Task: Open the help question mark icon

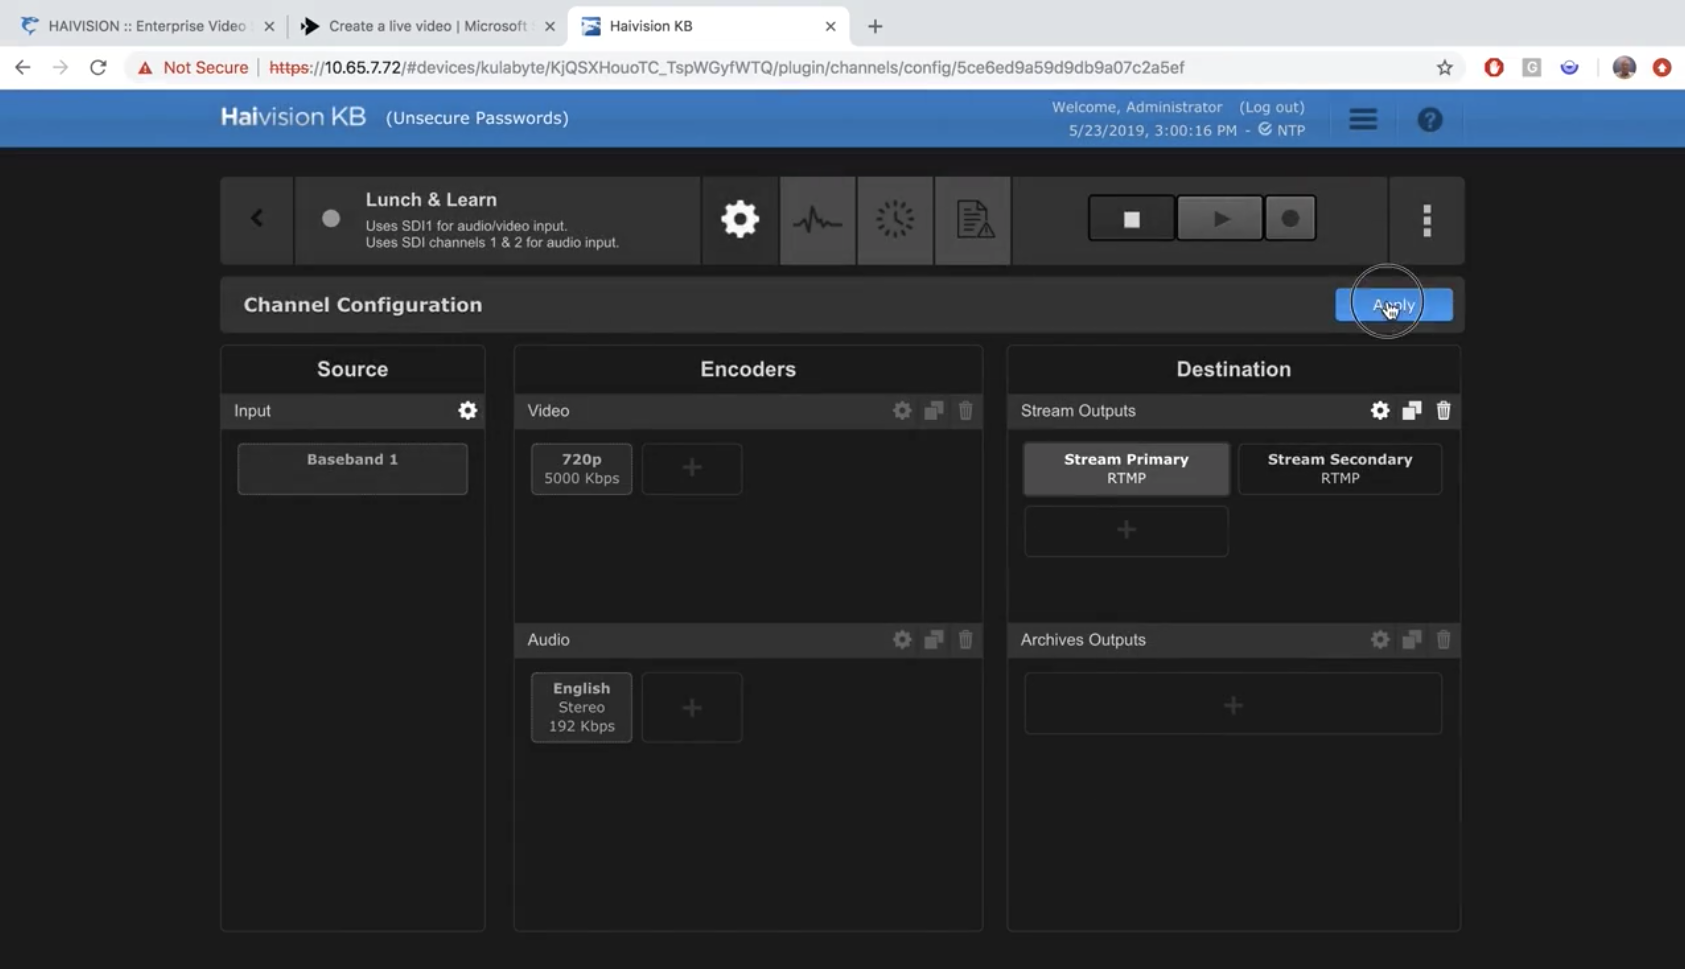Action: [1430, 120]
